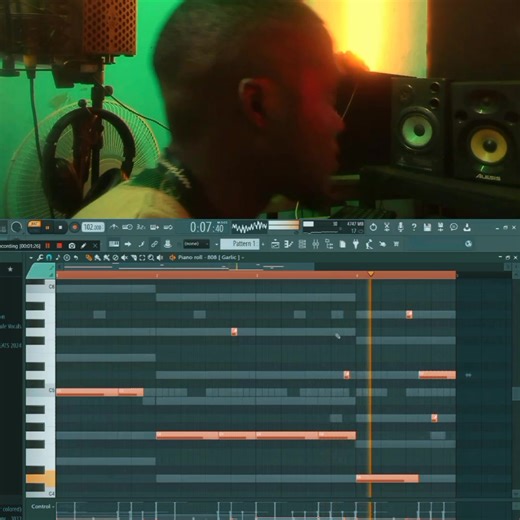Click the recording overlay pencil annotate icon

pos(84,246)
